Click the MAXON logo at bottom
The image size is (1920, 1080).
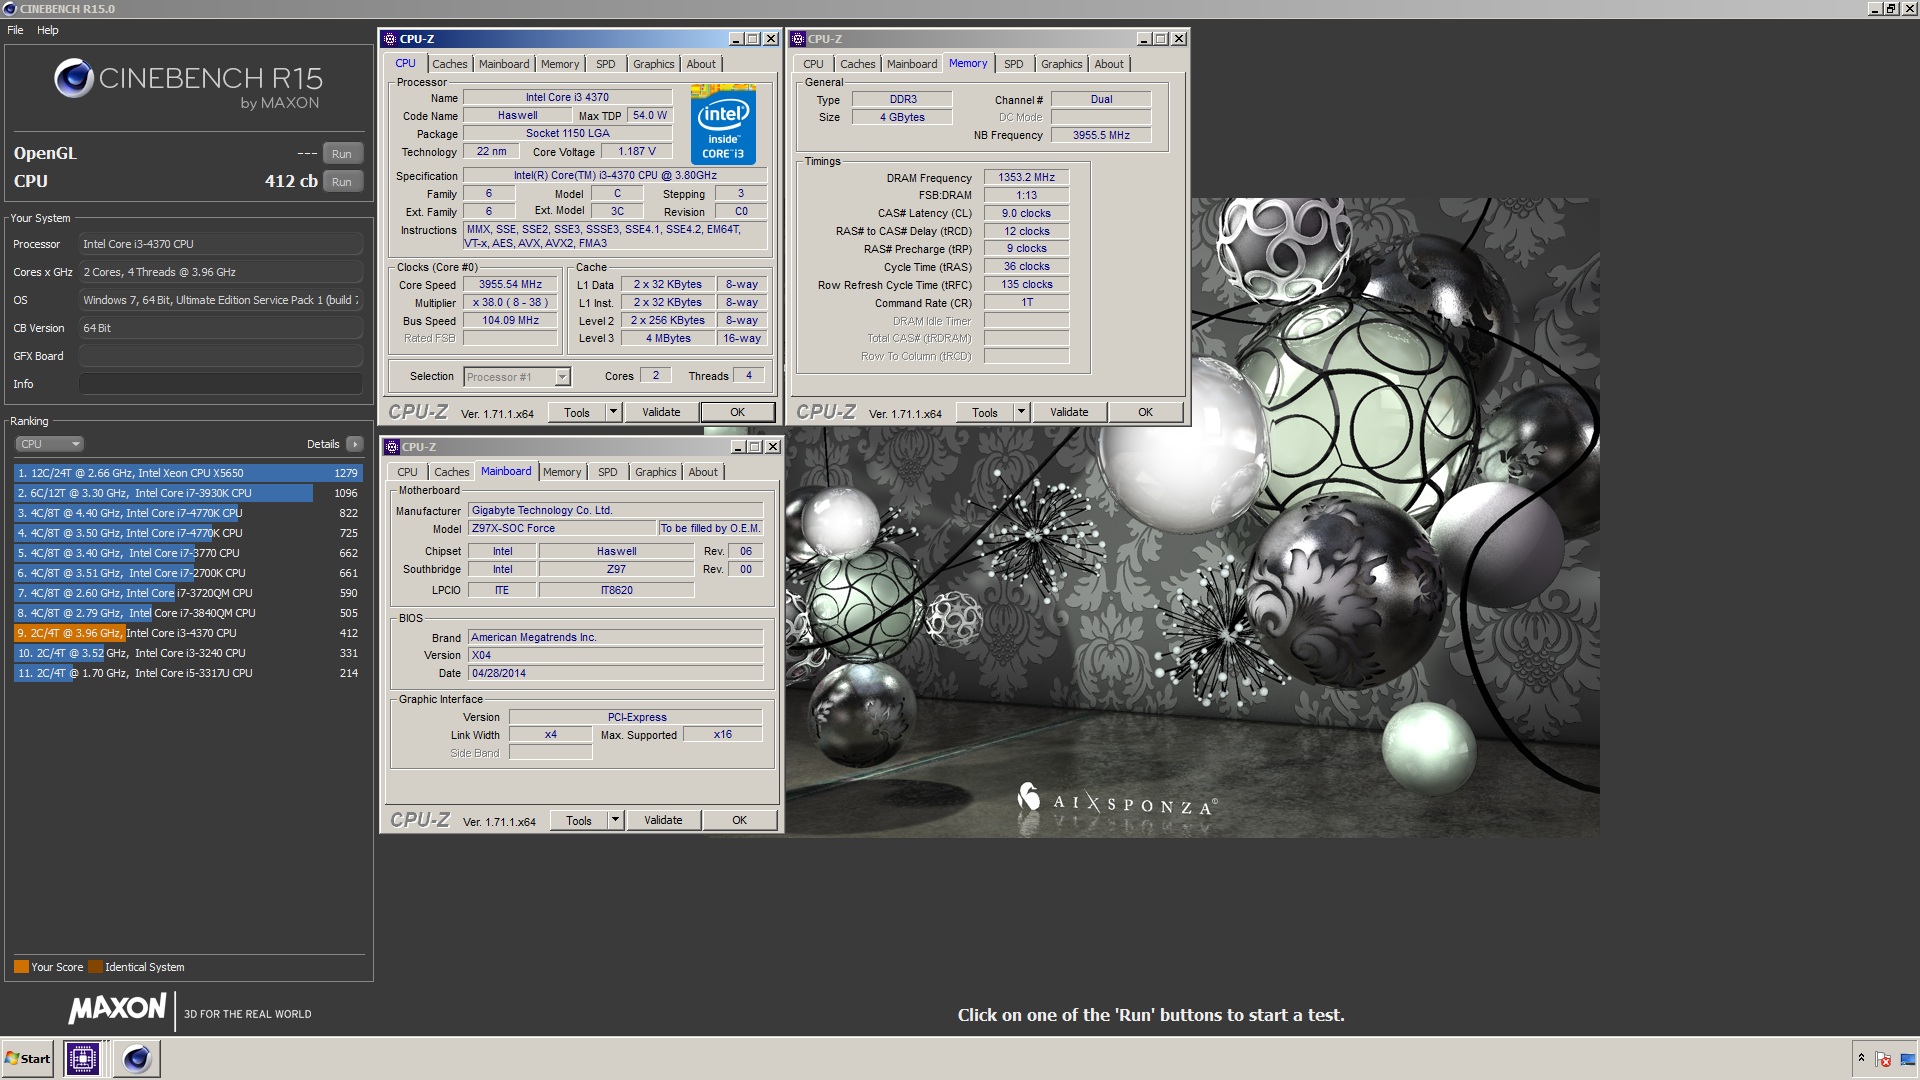[117, 1008]
